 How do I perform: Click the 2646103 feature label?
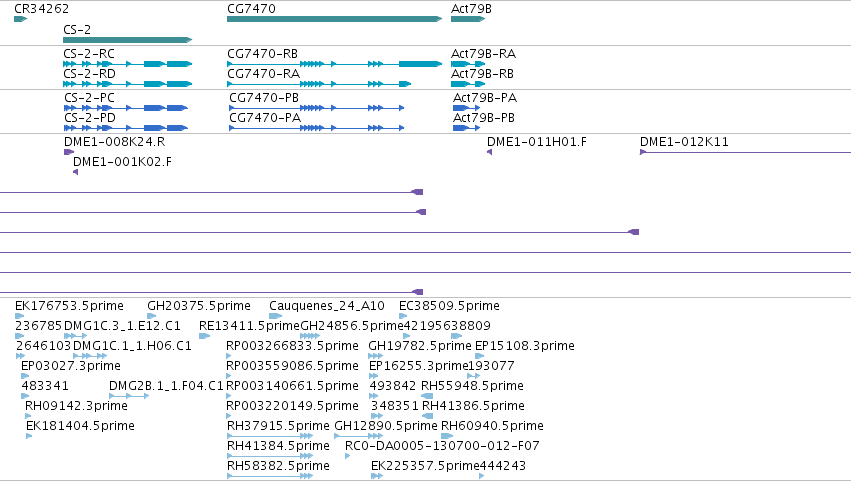click(x=43, y=346)
